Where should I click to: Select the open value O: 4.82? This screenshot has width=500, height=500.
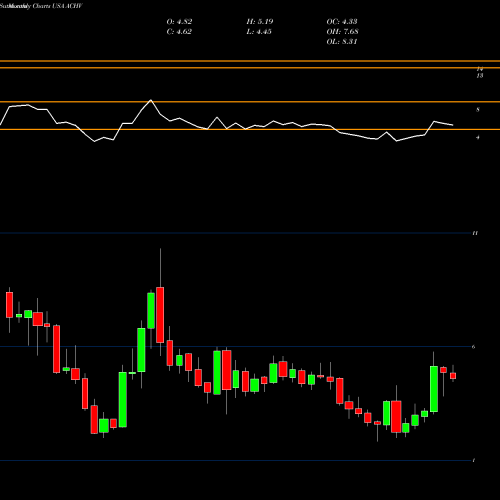click(179, 22)
